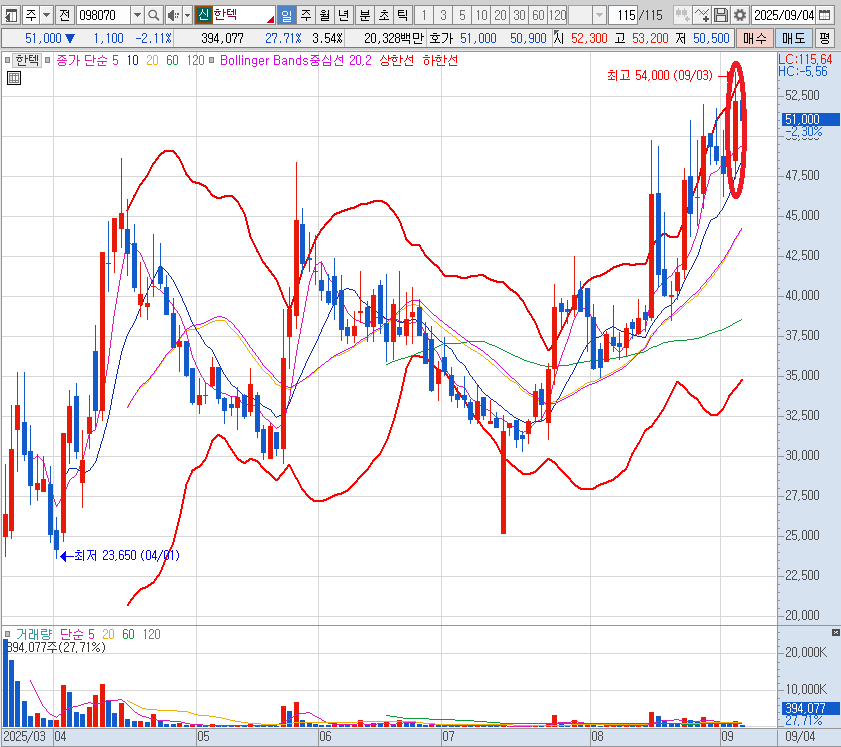841x747 pixels.
Task: Save the chart with floppy disk icon
Action: (x=721, y=15)
